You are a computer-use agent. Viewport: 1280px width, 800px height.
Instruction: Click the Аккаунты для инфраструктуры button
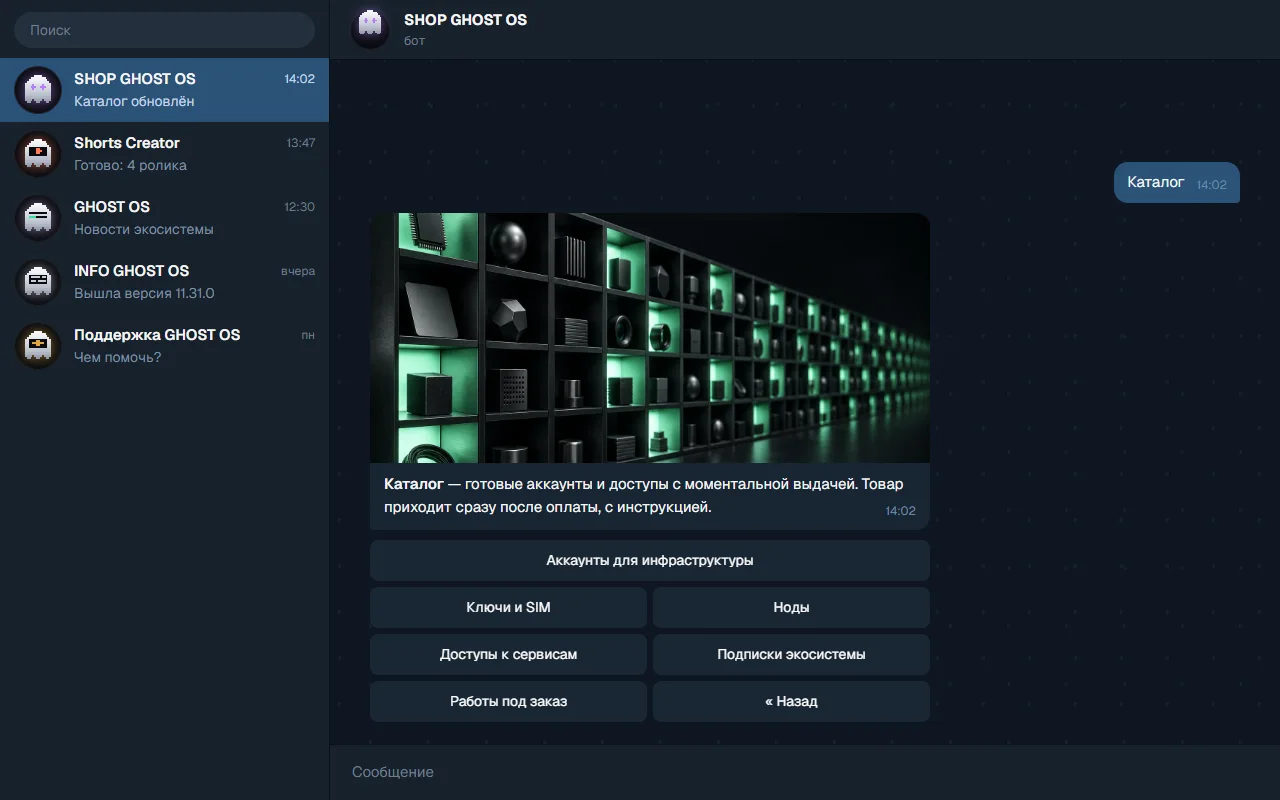pyautogui.click(x=650, y=561)
